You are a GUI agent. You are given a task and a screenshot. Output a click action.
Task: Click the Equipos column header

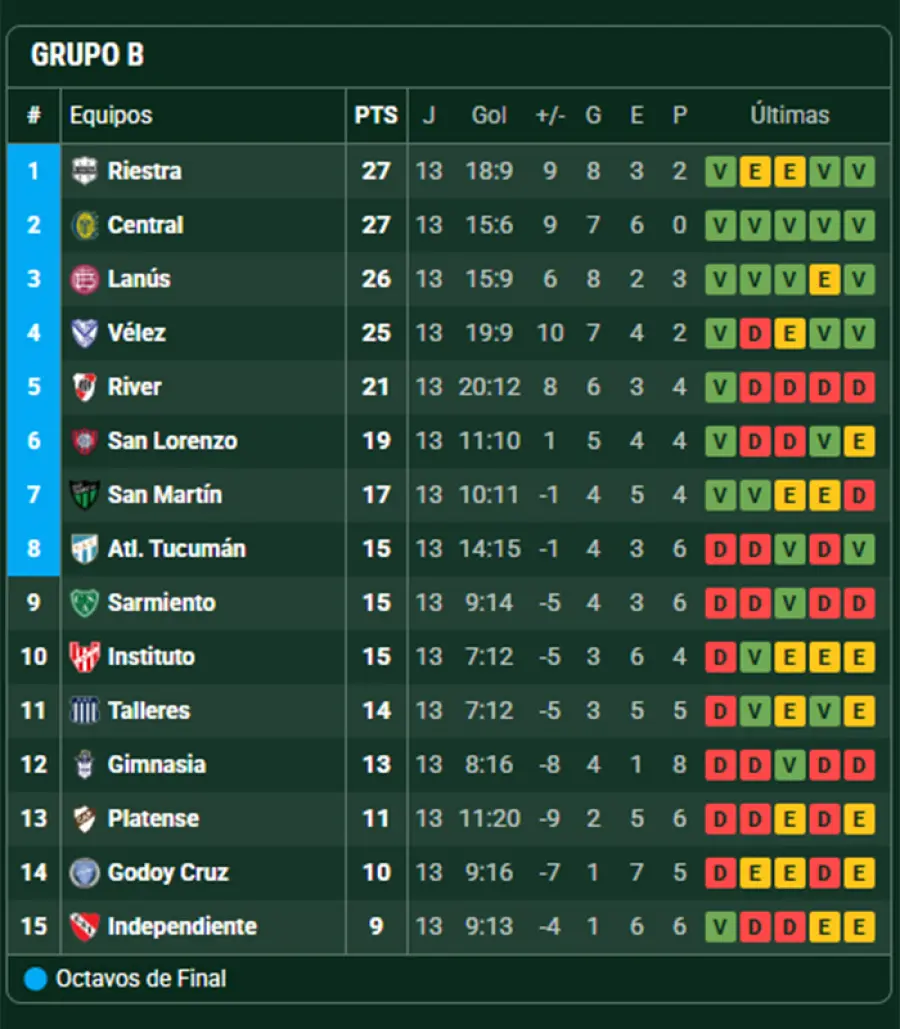point(111,115)
